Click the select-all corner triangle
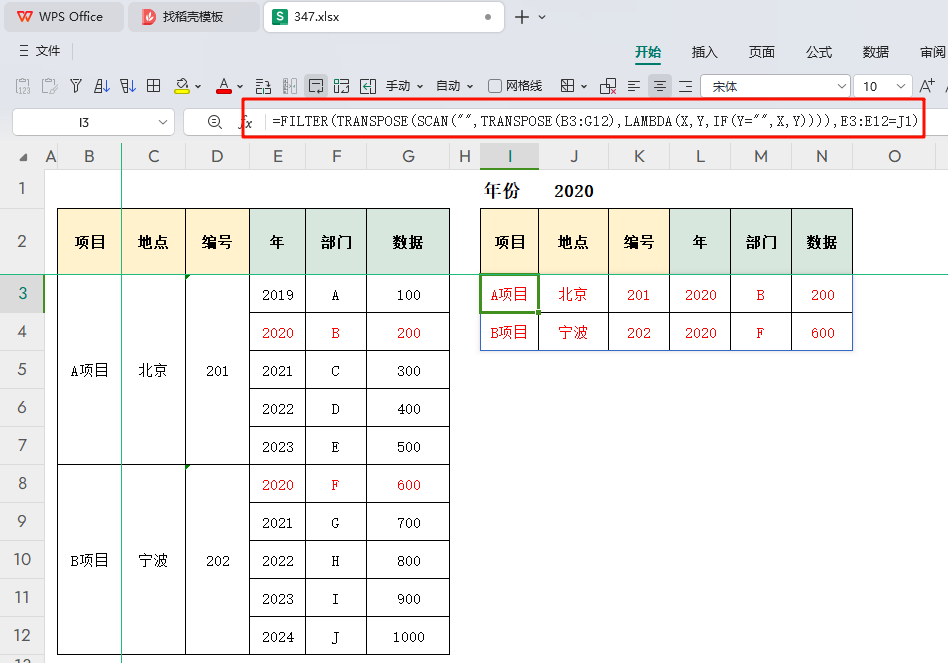Viewport: 948px width, 663px height. [x=23, y=157]
